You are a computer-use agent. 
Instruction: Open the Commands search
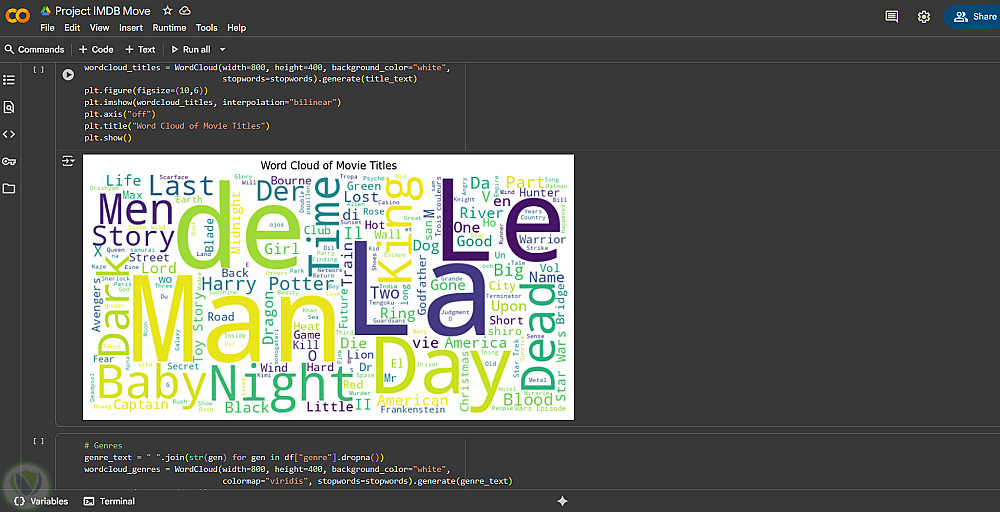[x=34, y=50]
